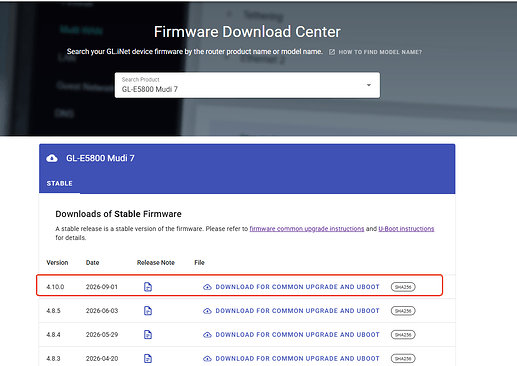517x366 pixels.
Task: Click cloud download icon in 4.10.0 row
Action: click(207, 287)
